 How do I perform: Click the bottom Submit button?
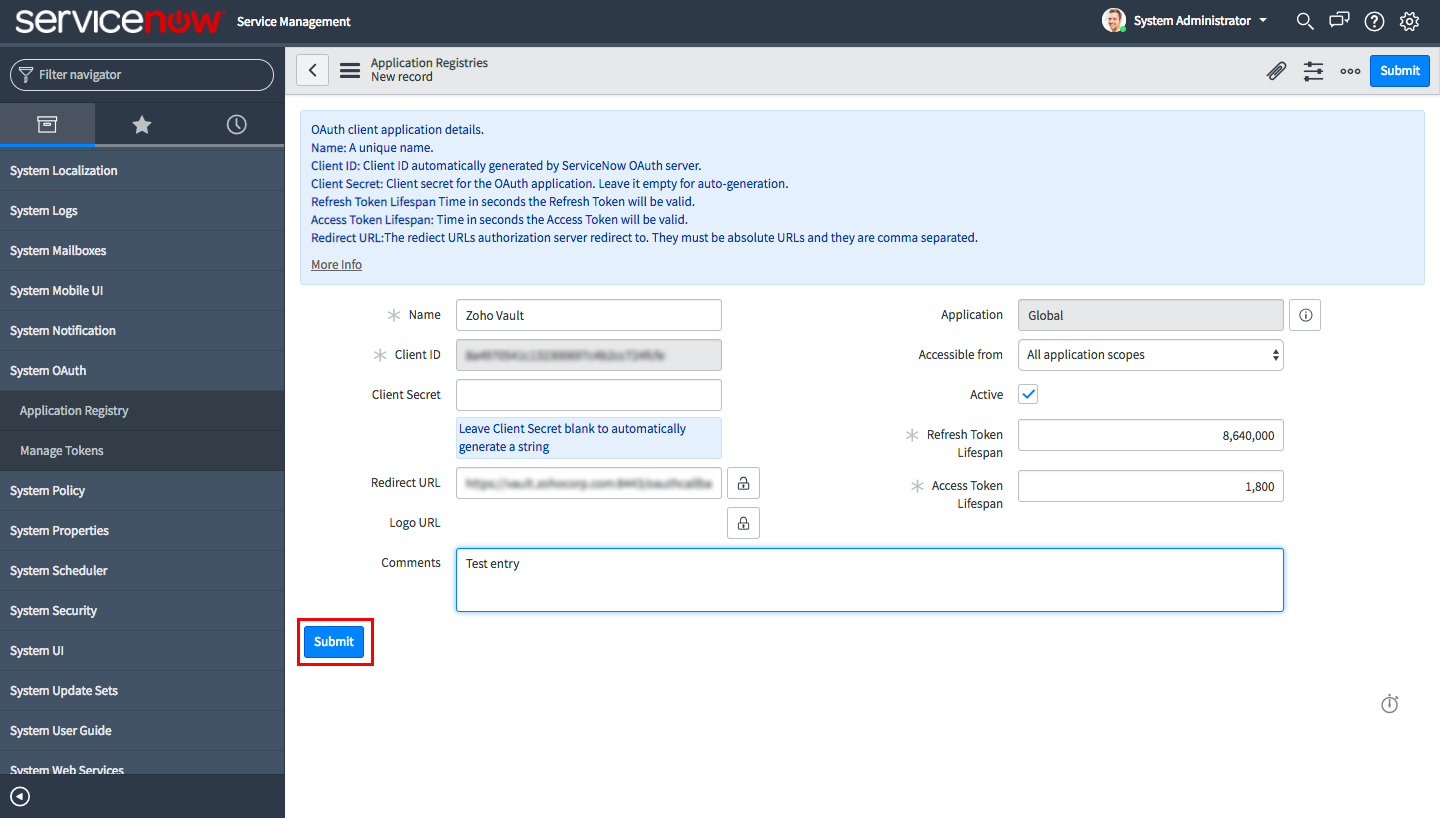click(334, 642)
